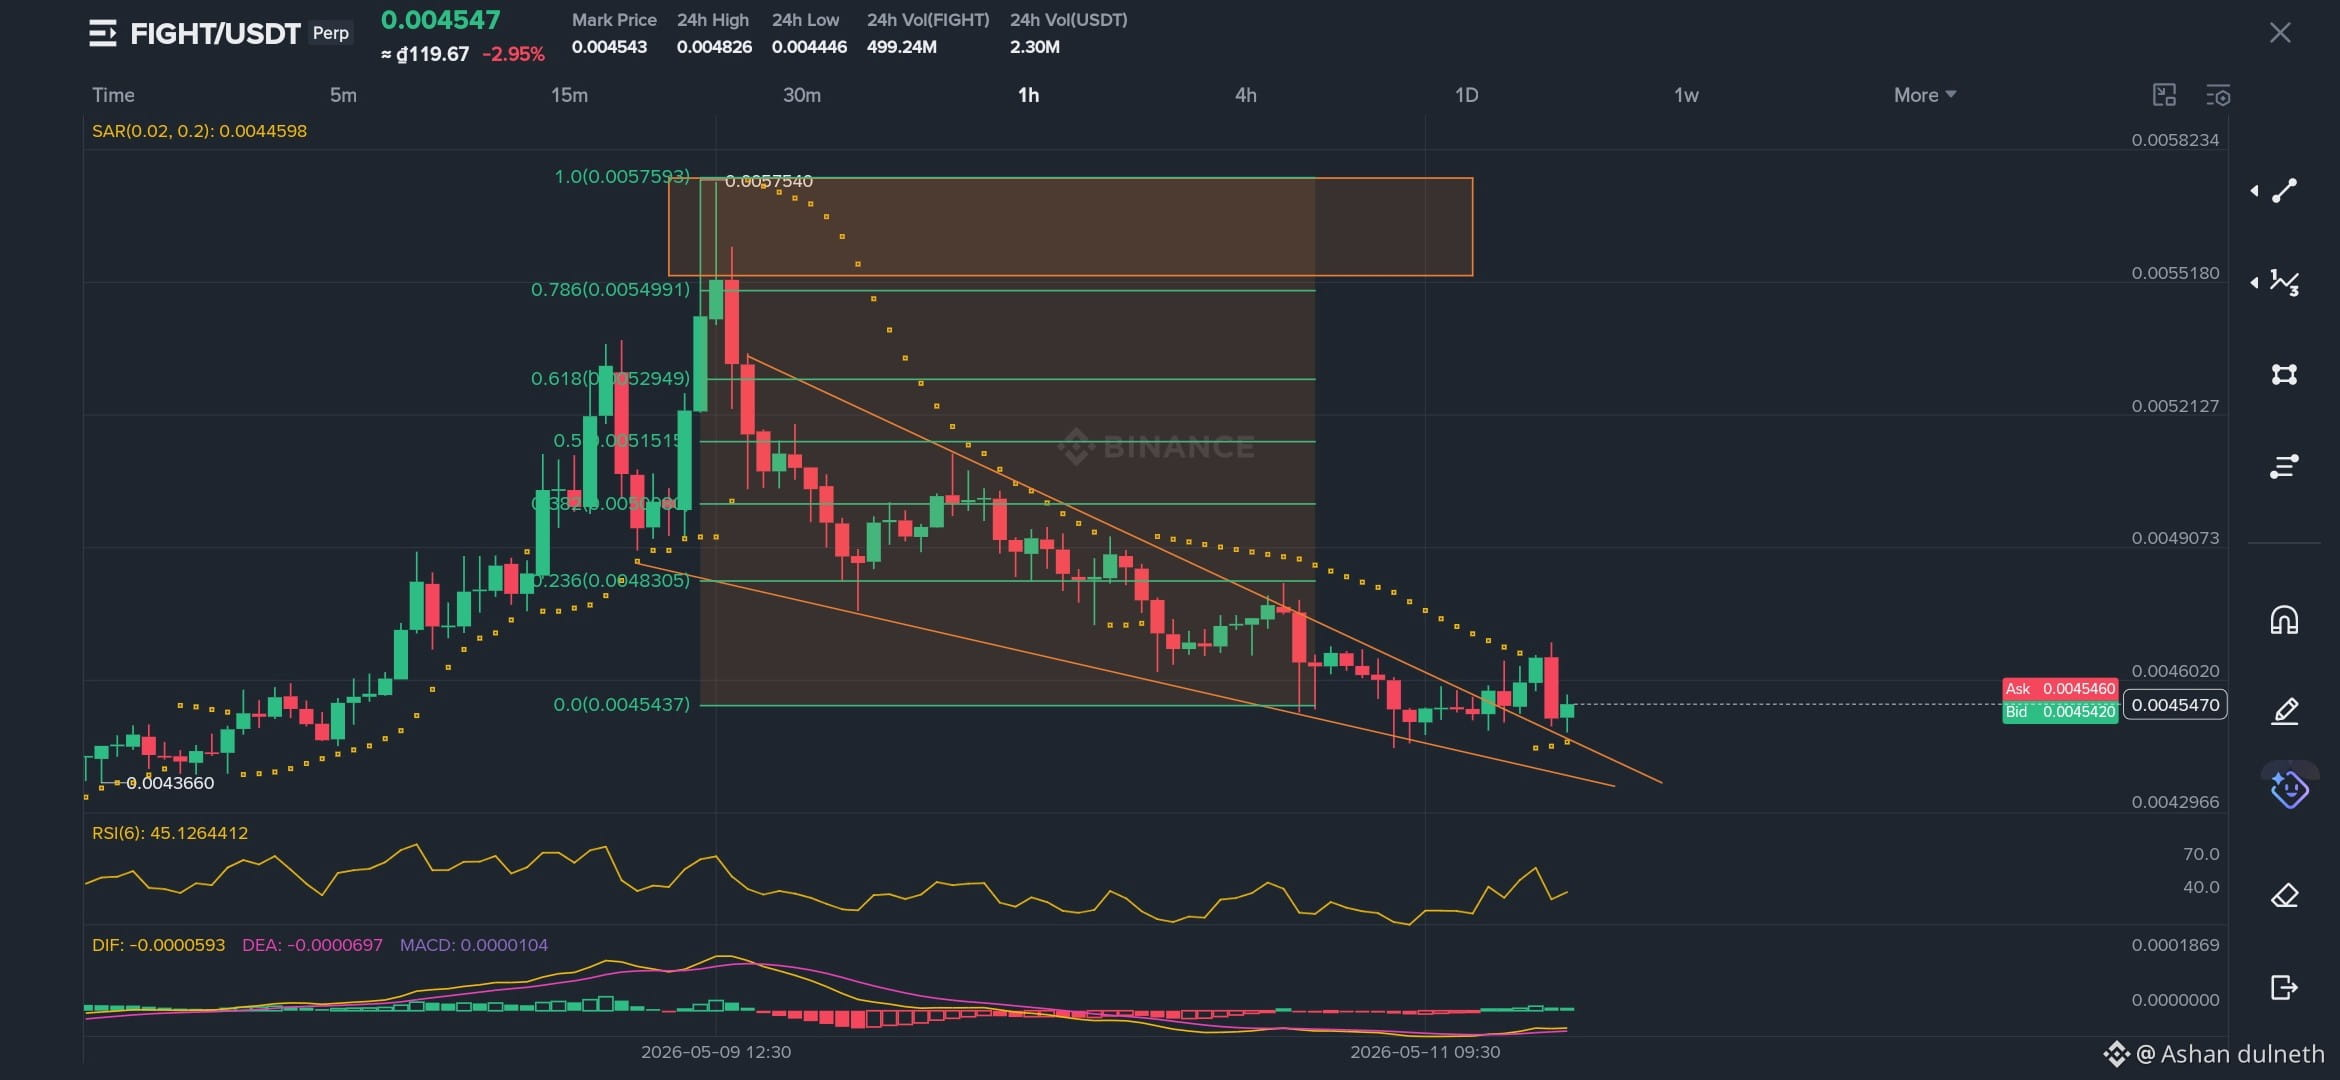Open the trading pair list menu icon
2340x1080 pixels.
[x=102, y=33]
